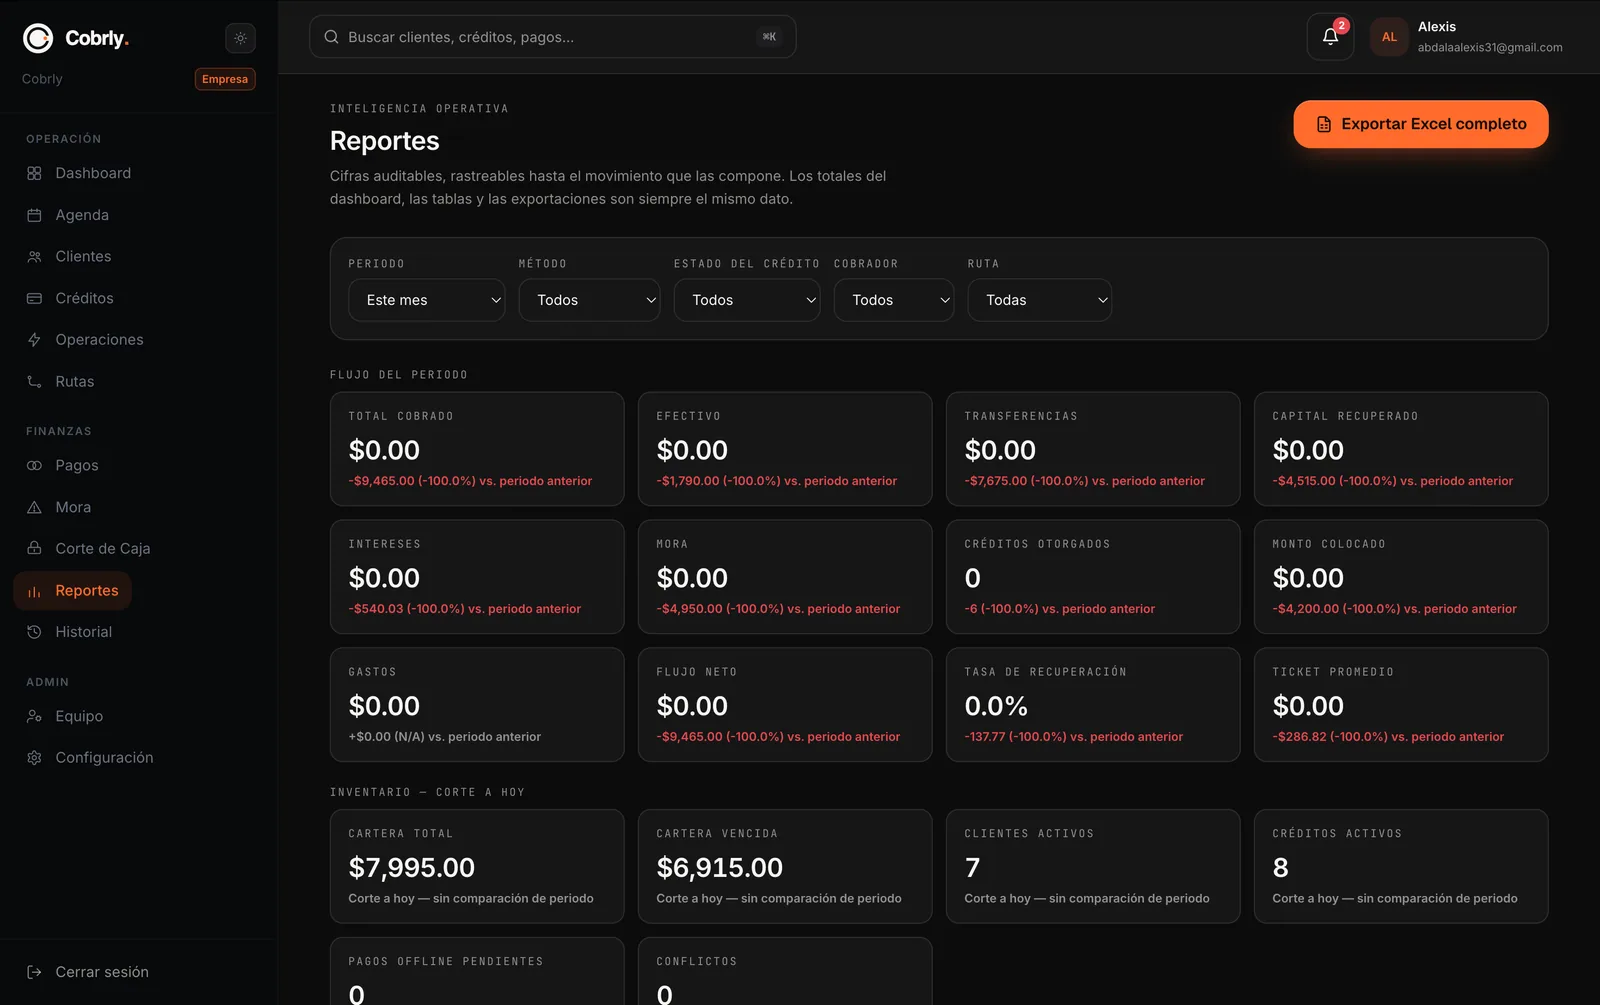Click the Clientes Activos value 7
The height and width of the screenshot is (1005, 1600).
click(973, 867)
